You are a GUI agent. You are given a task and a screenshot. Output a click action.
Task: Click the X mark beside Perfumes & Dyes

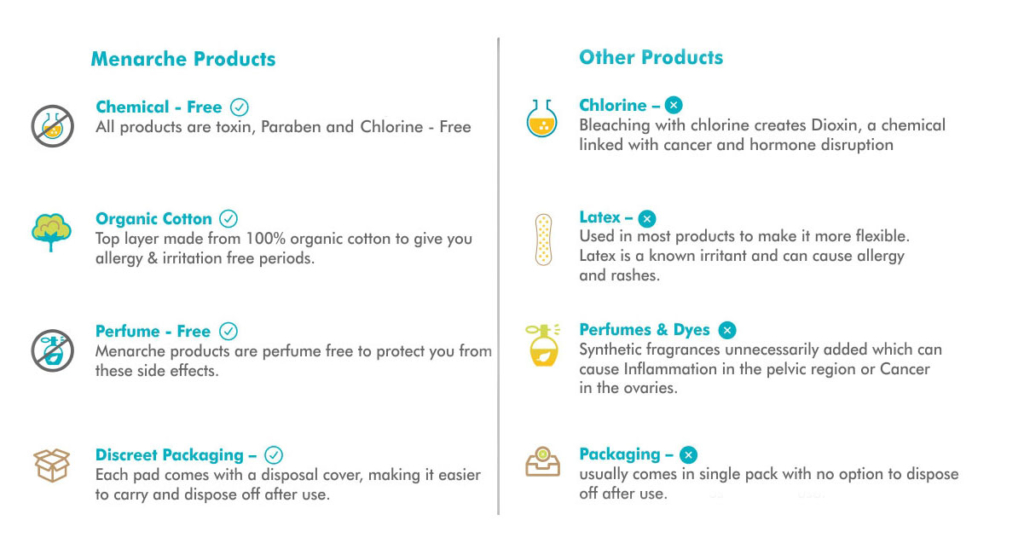pyautogui.click(x=727, y=330)
